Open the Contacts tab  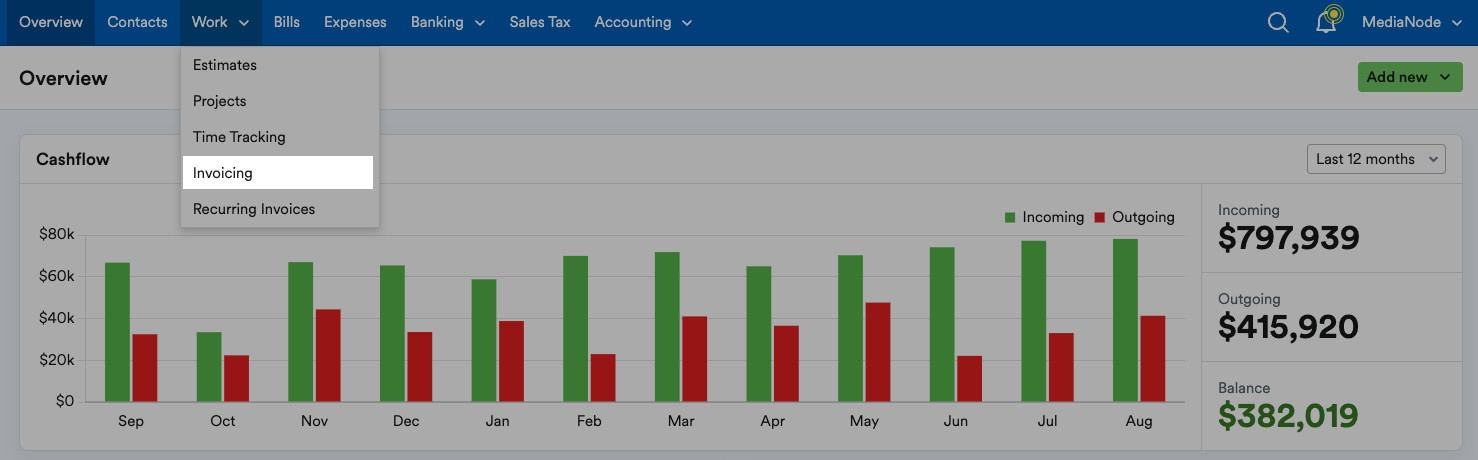(137, 22)
